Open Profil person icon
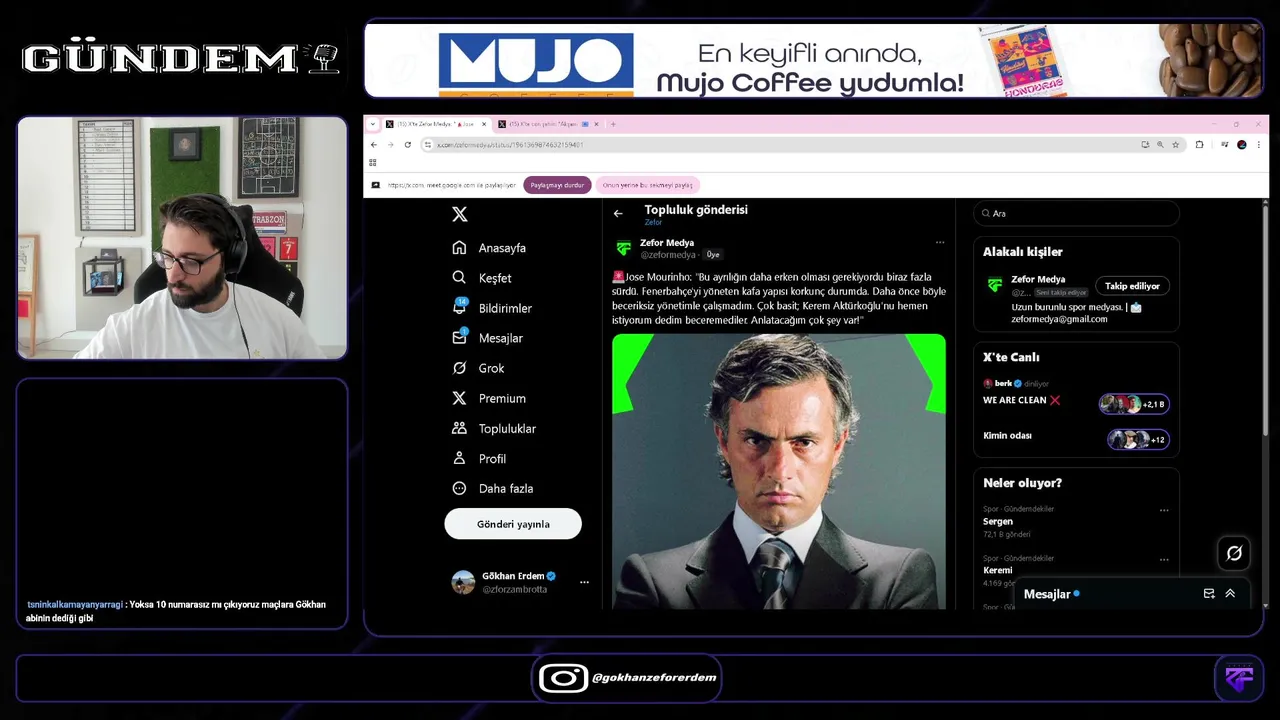Screen dimensions: 1280x720 459,458
